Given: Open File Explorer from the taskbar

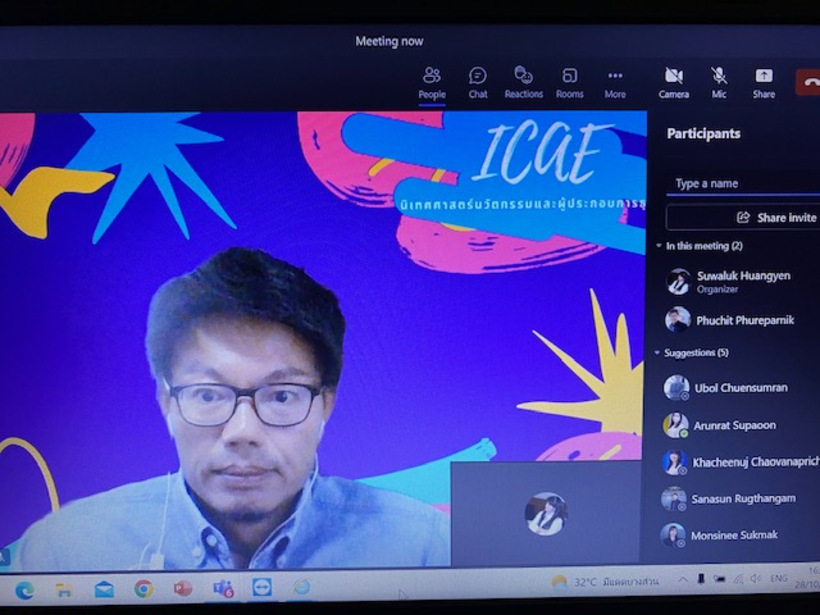Looking at the screenshot, I should 64,588.
